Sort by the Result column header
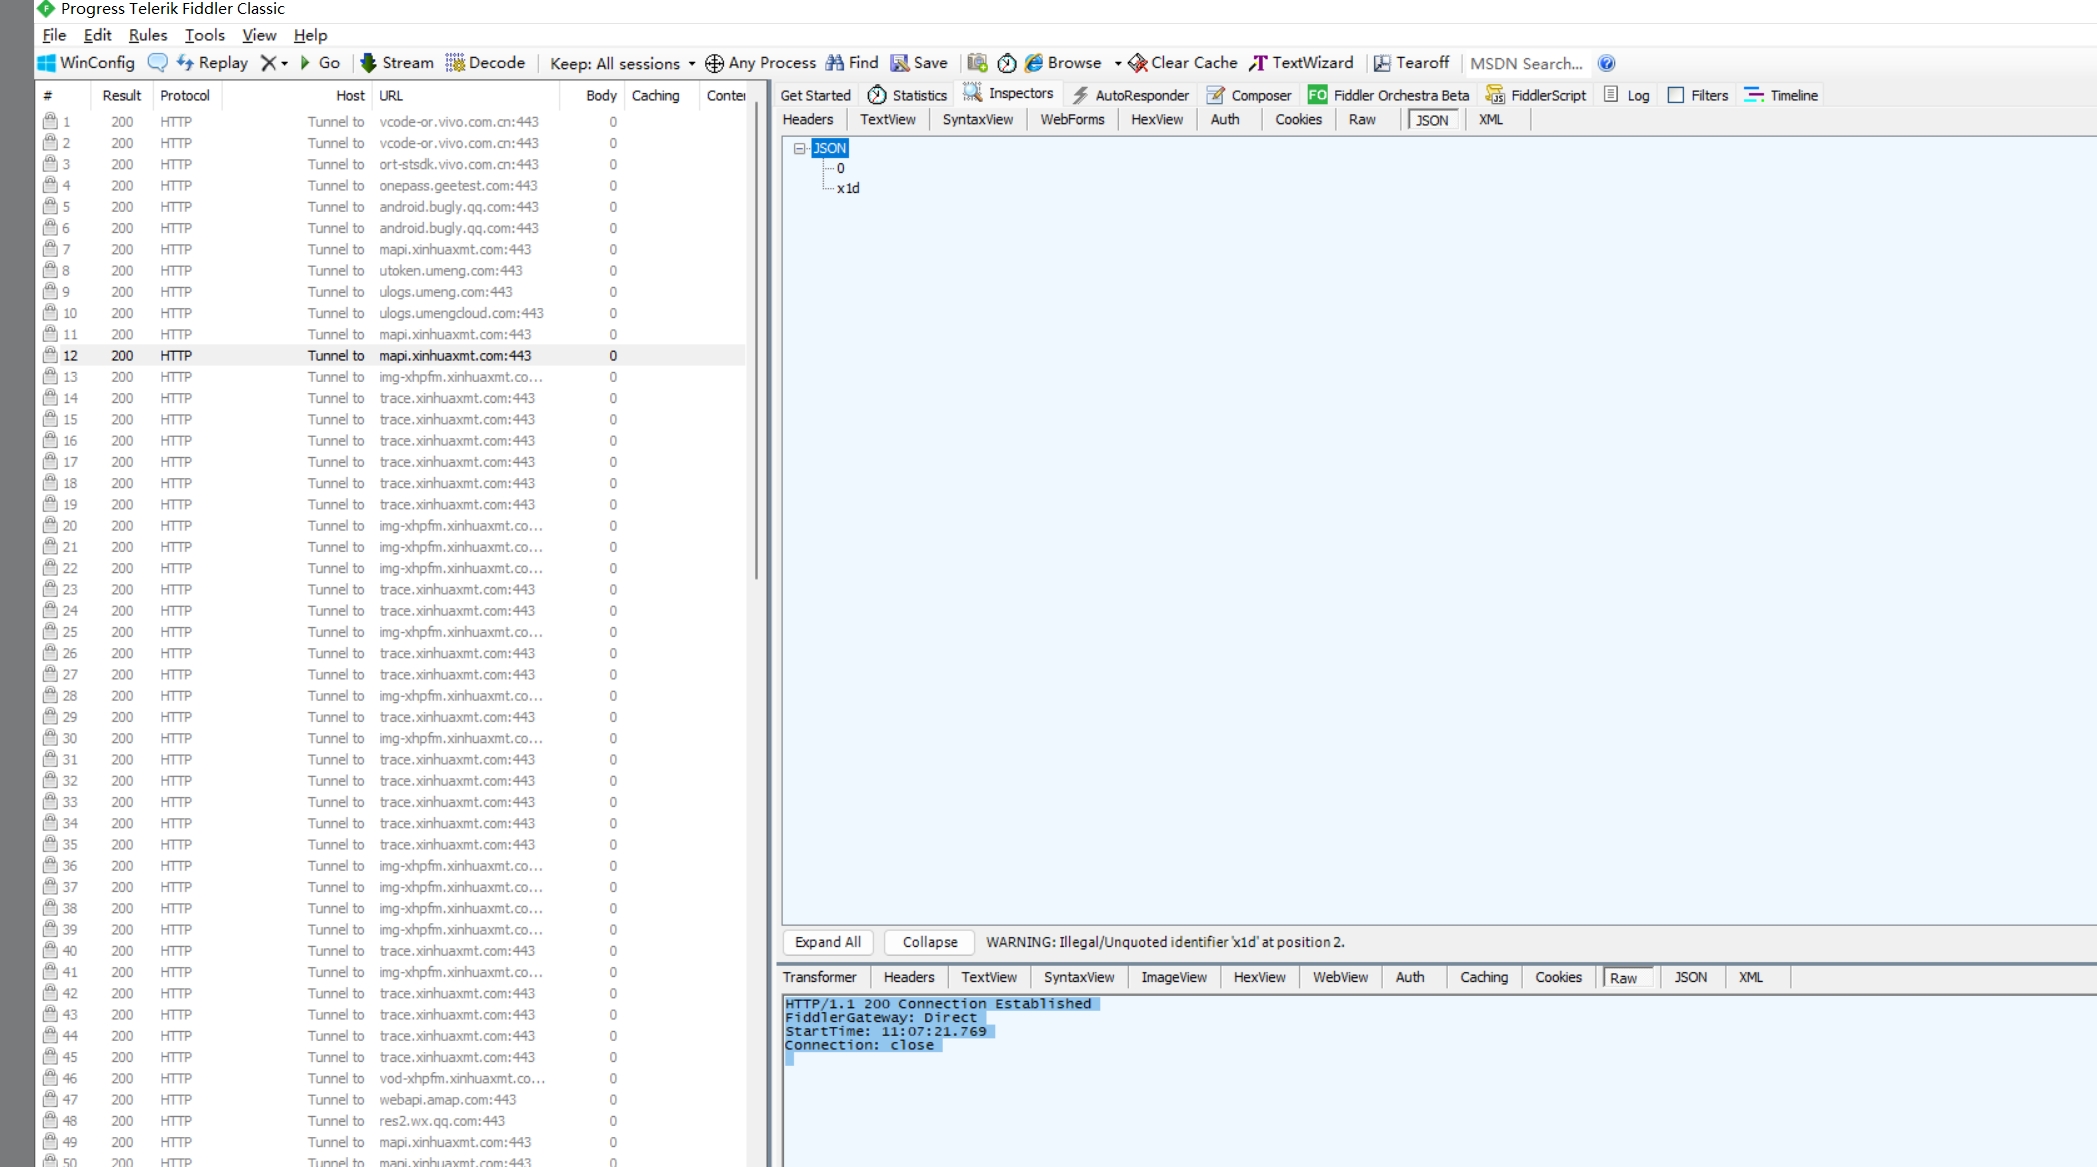The width and height of the screenshot is (2097, 1167). point(121,95)
